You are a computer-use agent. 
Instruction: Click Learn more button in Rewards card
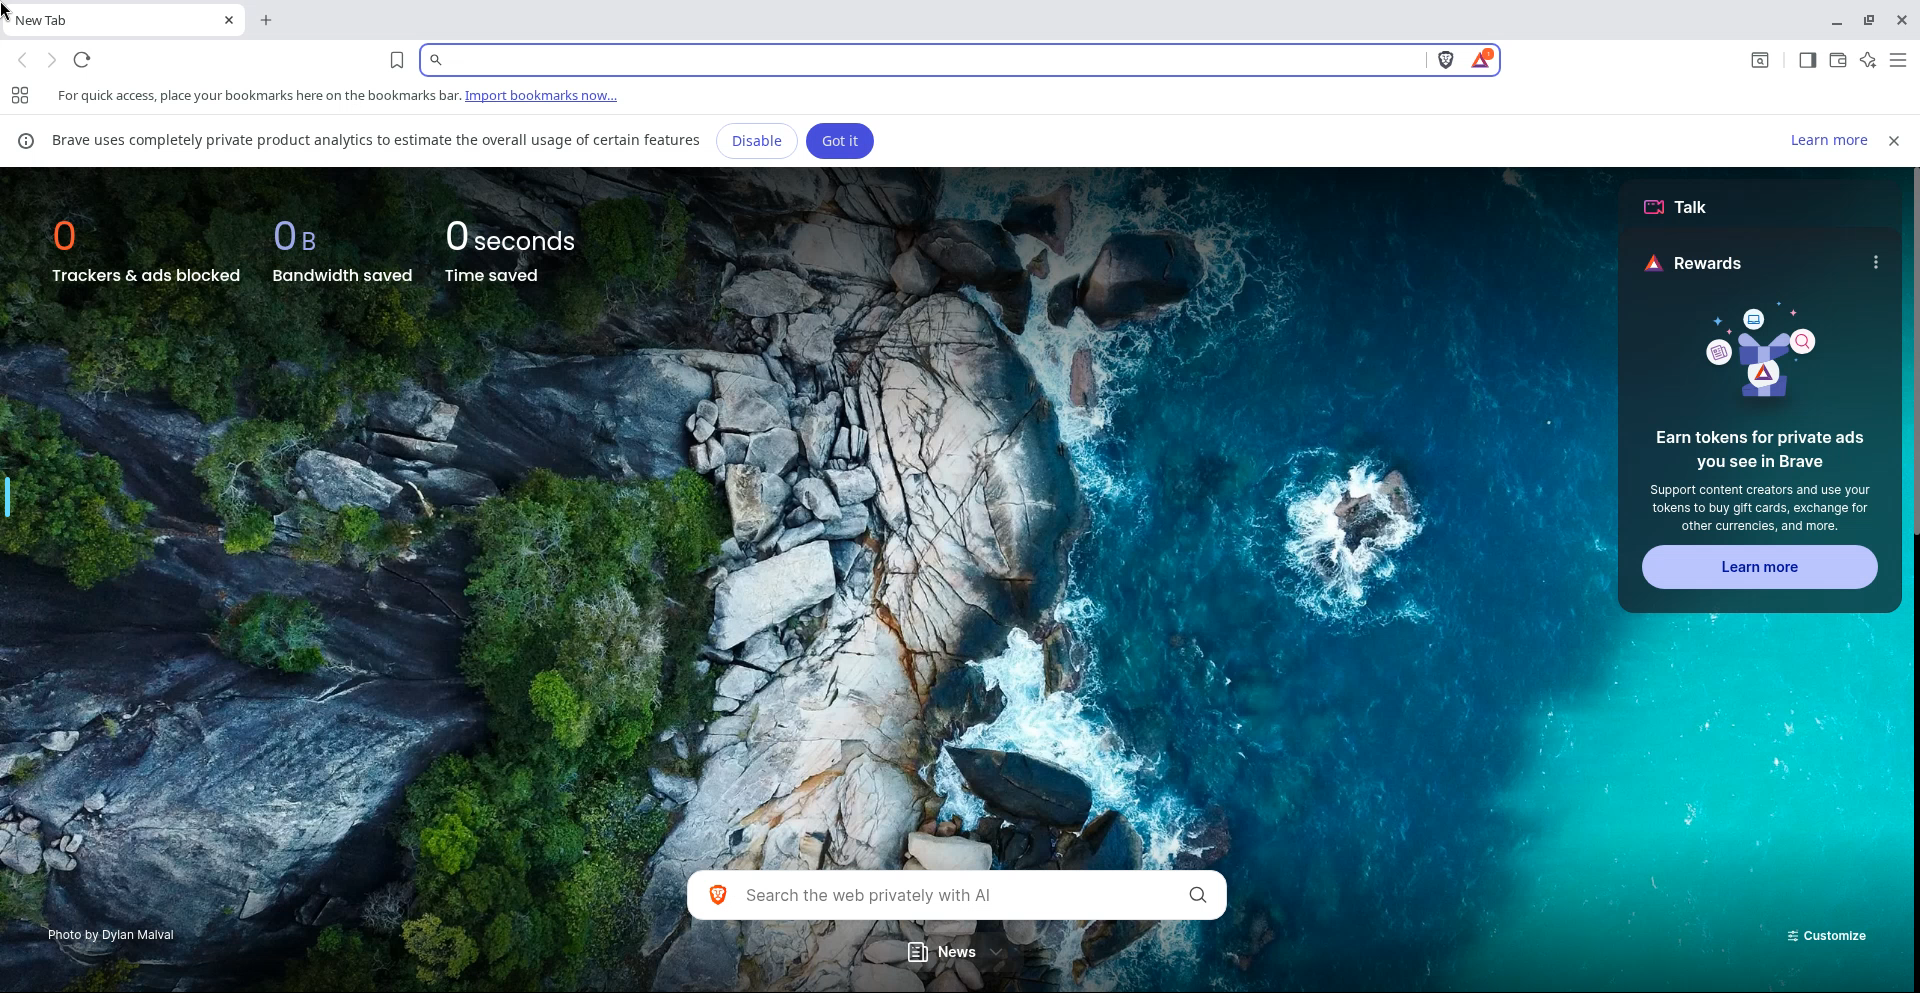tap(1759, 567)
